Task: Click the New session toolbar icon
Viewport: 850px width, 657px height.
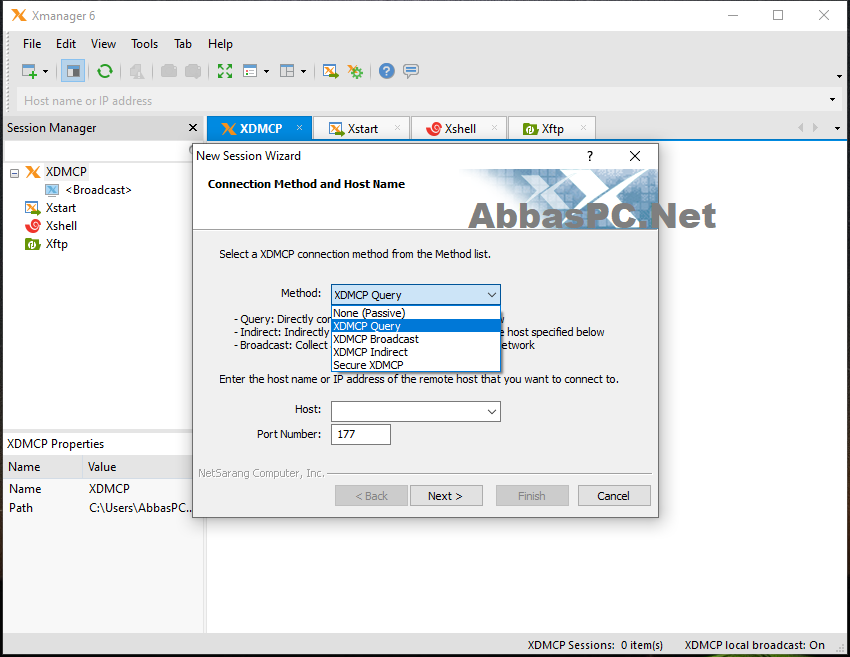Action: click(x=29, y=71)
